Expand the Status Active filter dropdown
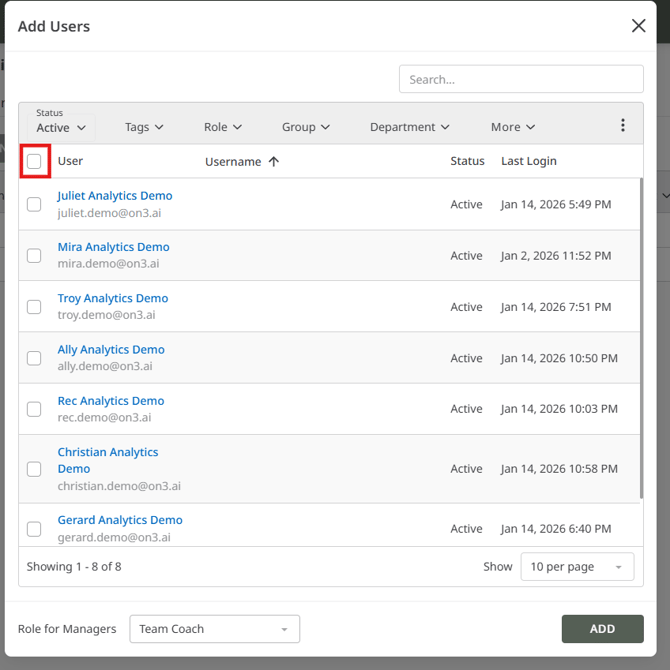 click(64, 127)
